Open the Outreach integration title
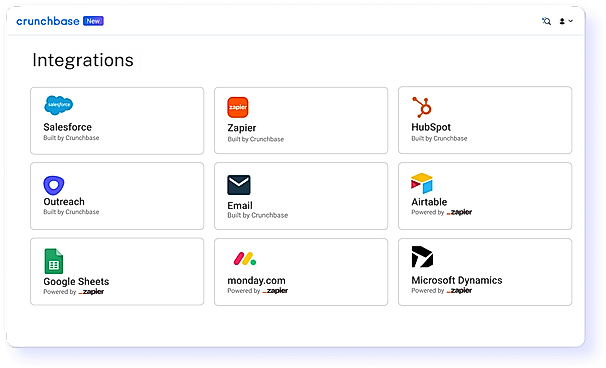This screenshot has height=368, width=606. (64, 202)
